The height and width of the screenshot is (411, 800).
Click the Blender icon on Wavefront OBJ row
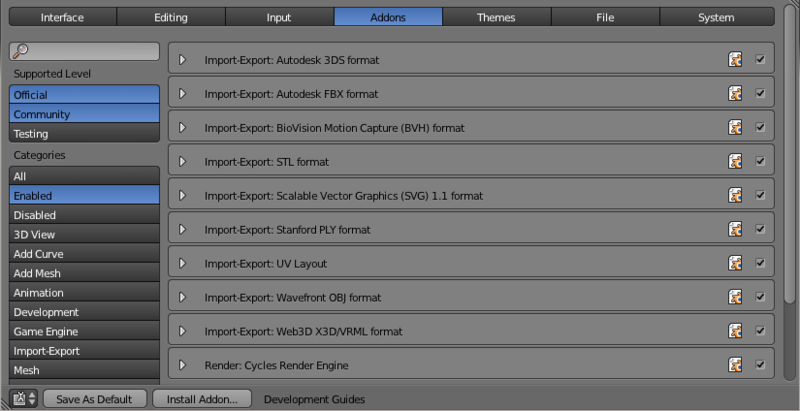pyautogui.click(x=735, y=297)
